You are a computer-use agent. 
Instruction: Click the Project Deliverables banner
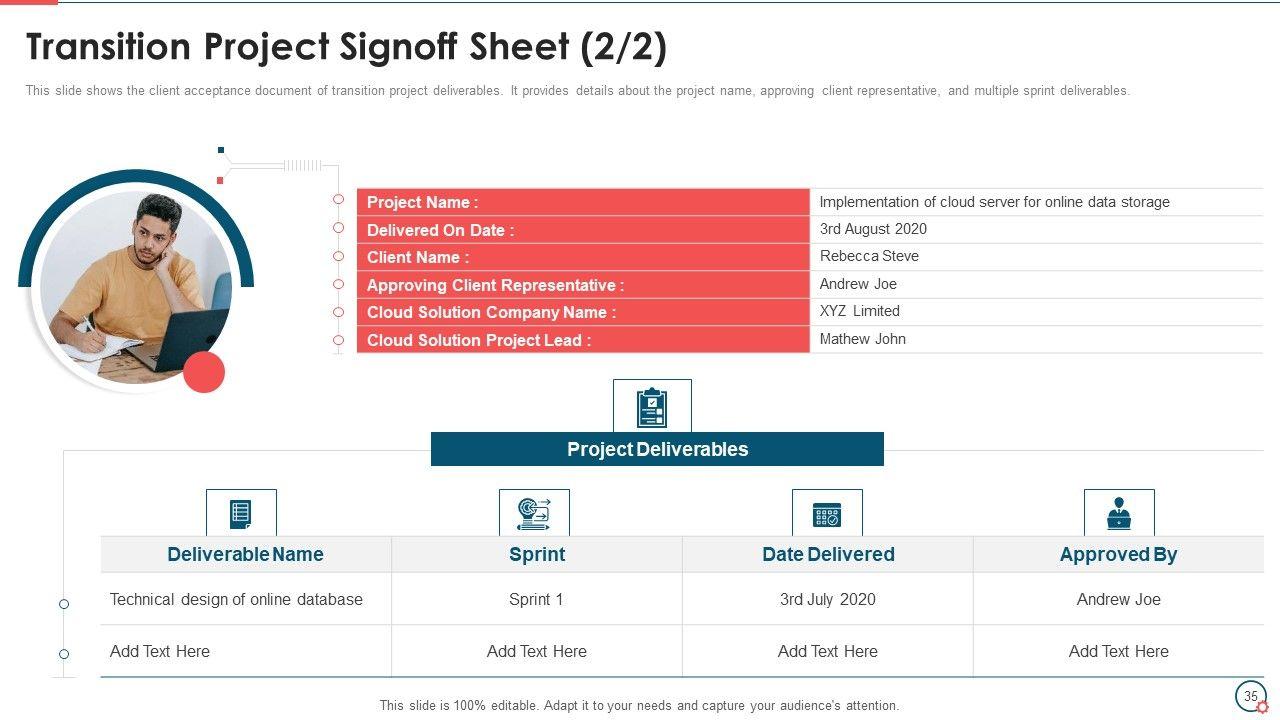pyautogui.click(x=657, y=449)
